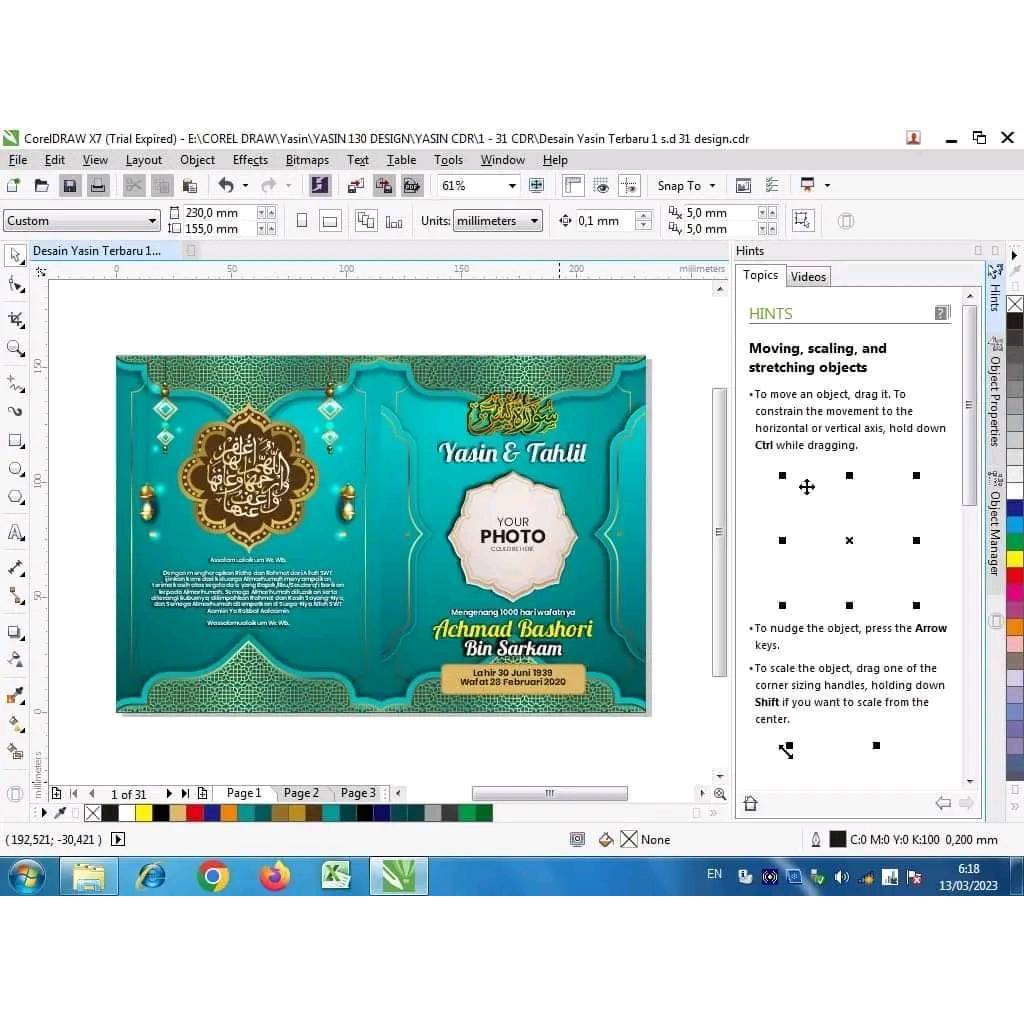Expand the application launcher dropdown arrow

pos(827,185)
